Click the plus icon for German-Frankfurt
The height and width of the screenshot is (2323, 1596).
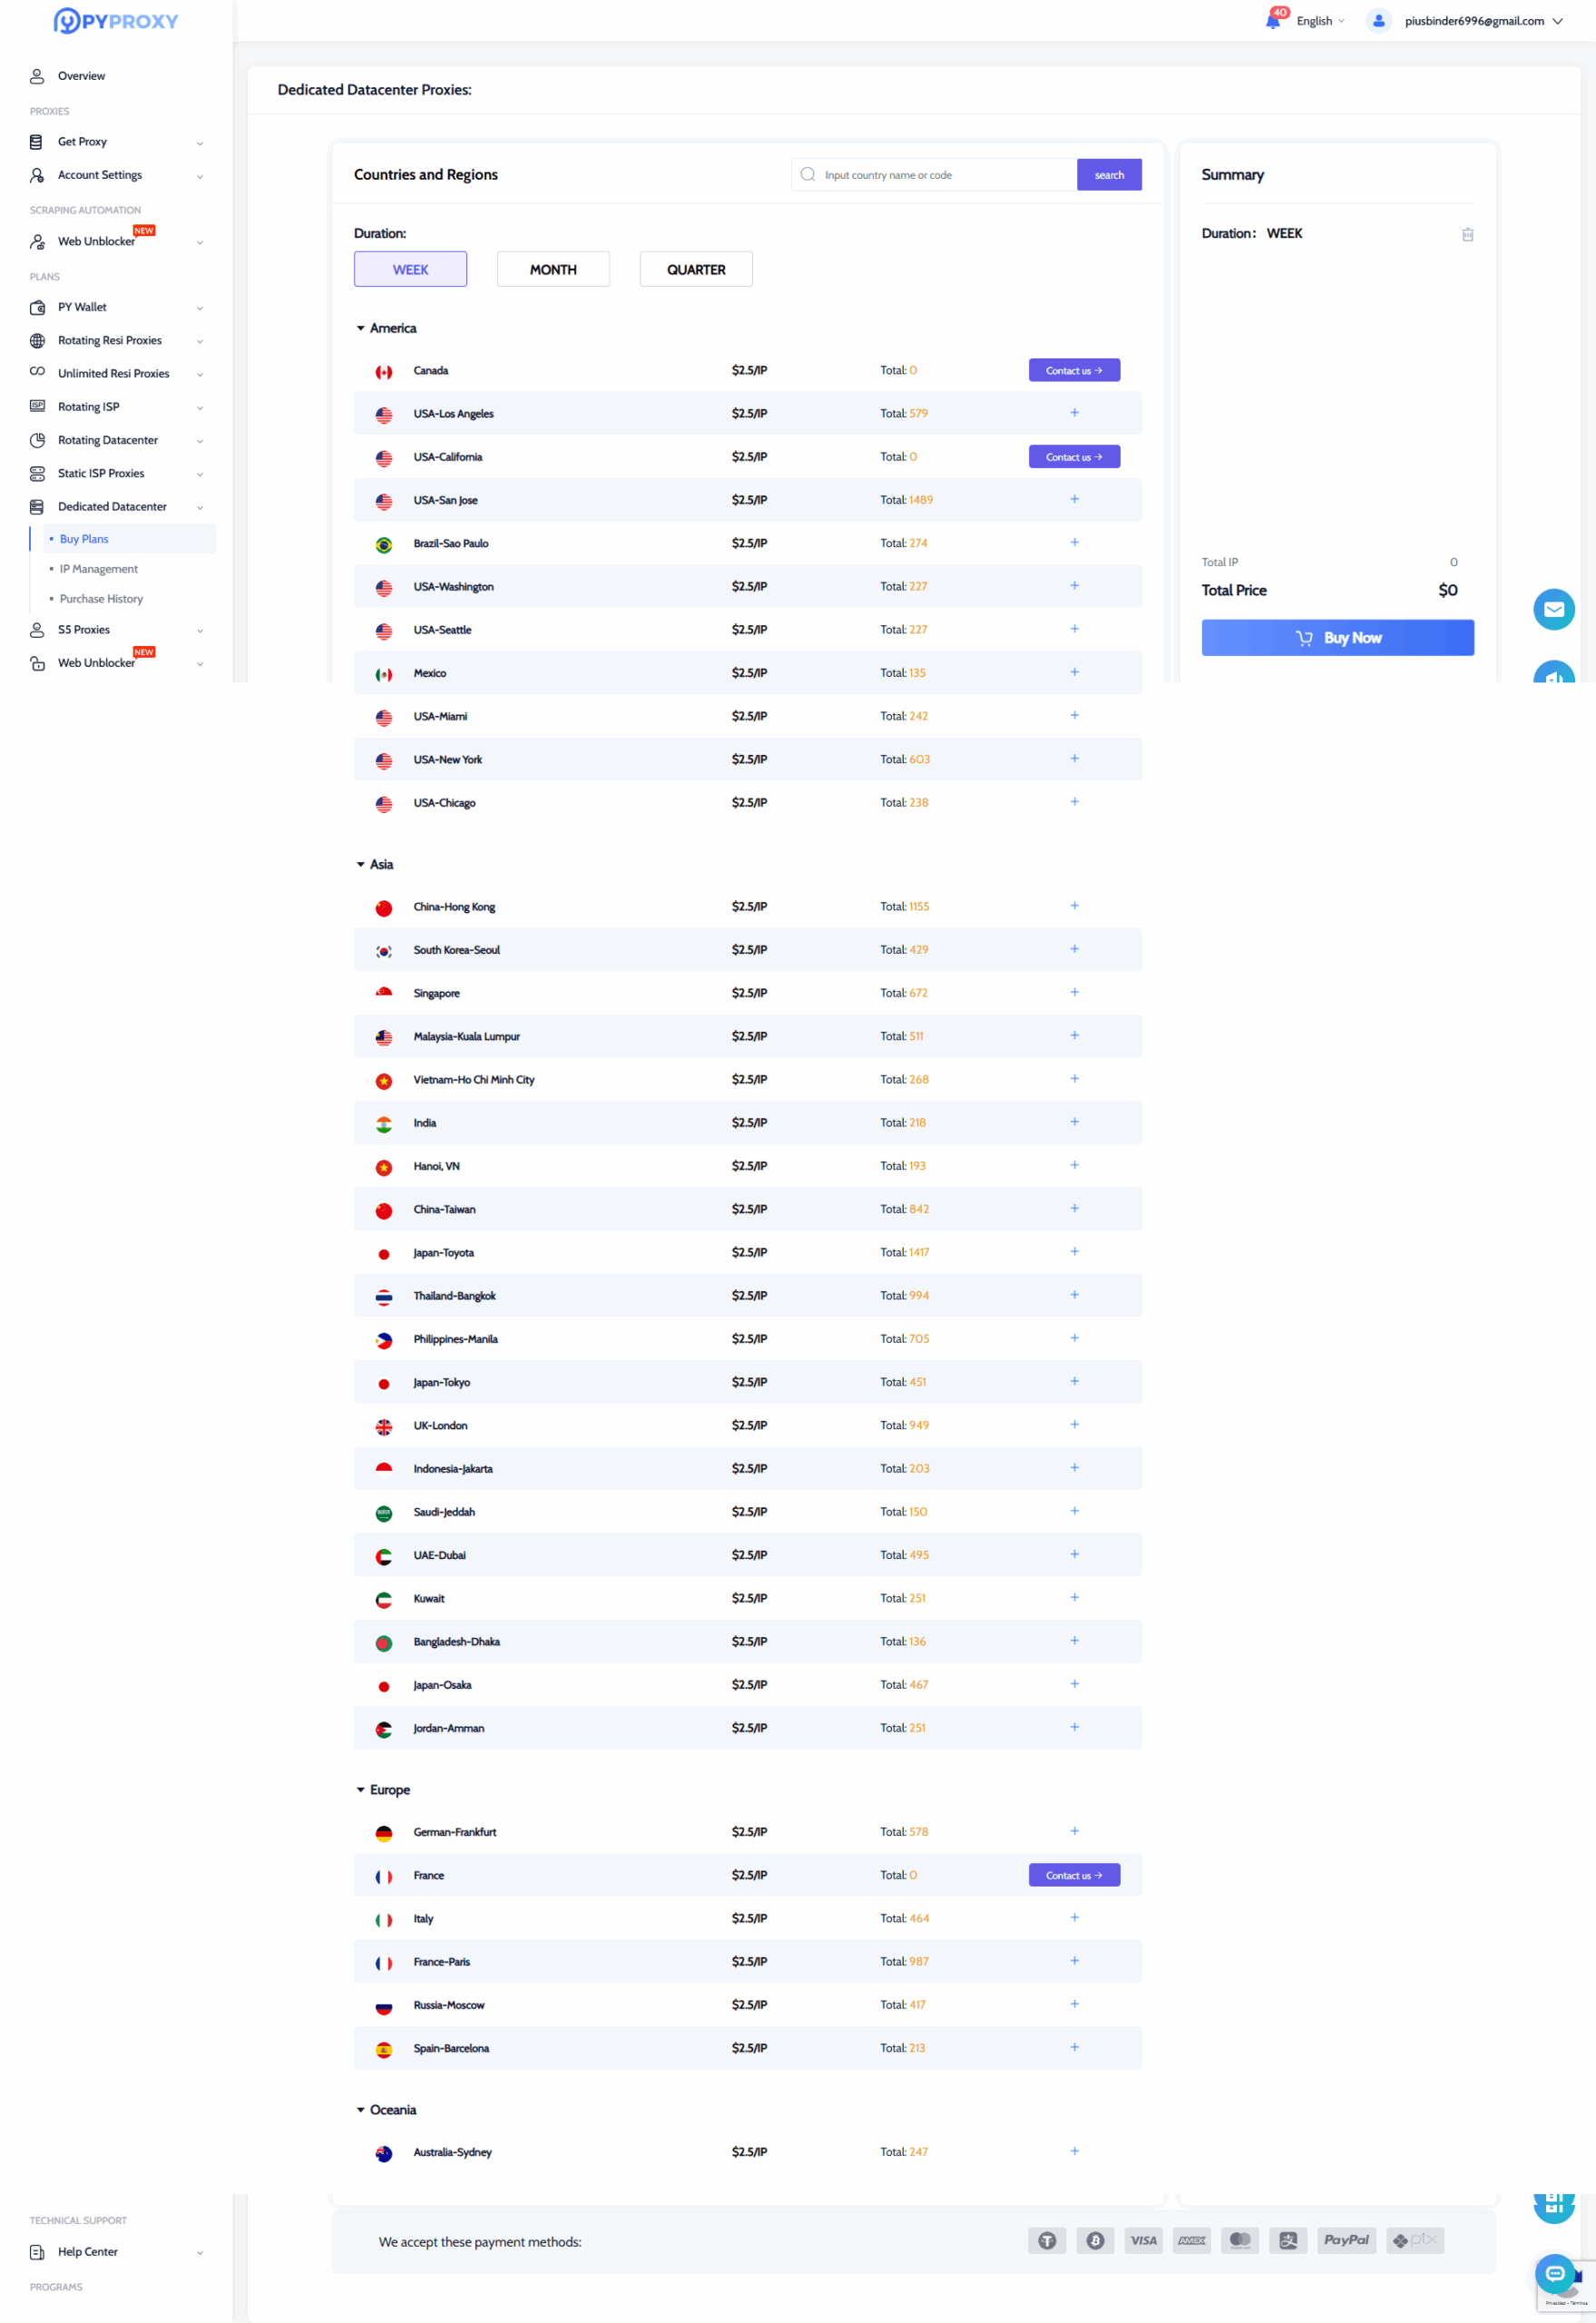tap(1074, 1831)
